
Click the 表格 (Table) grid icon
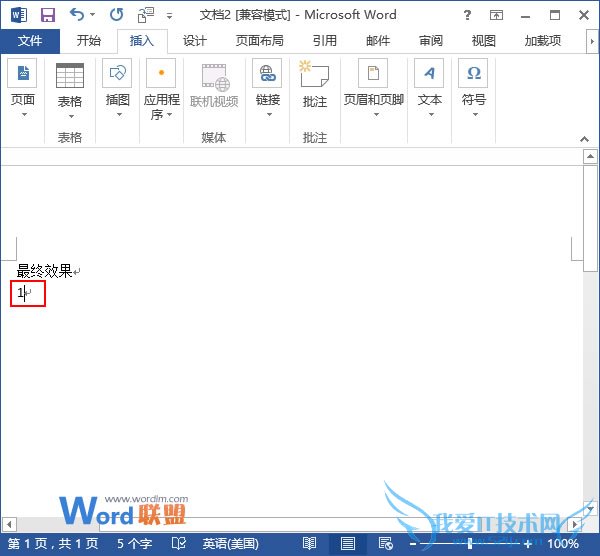pos(70,75)
